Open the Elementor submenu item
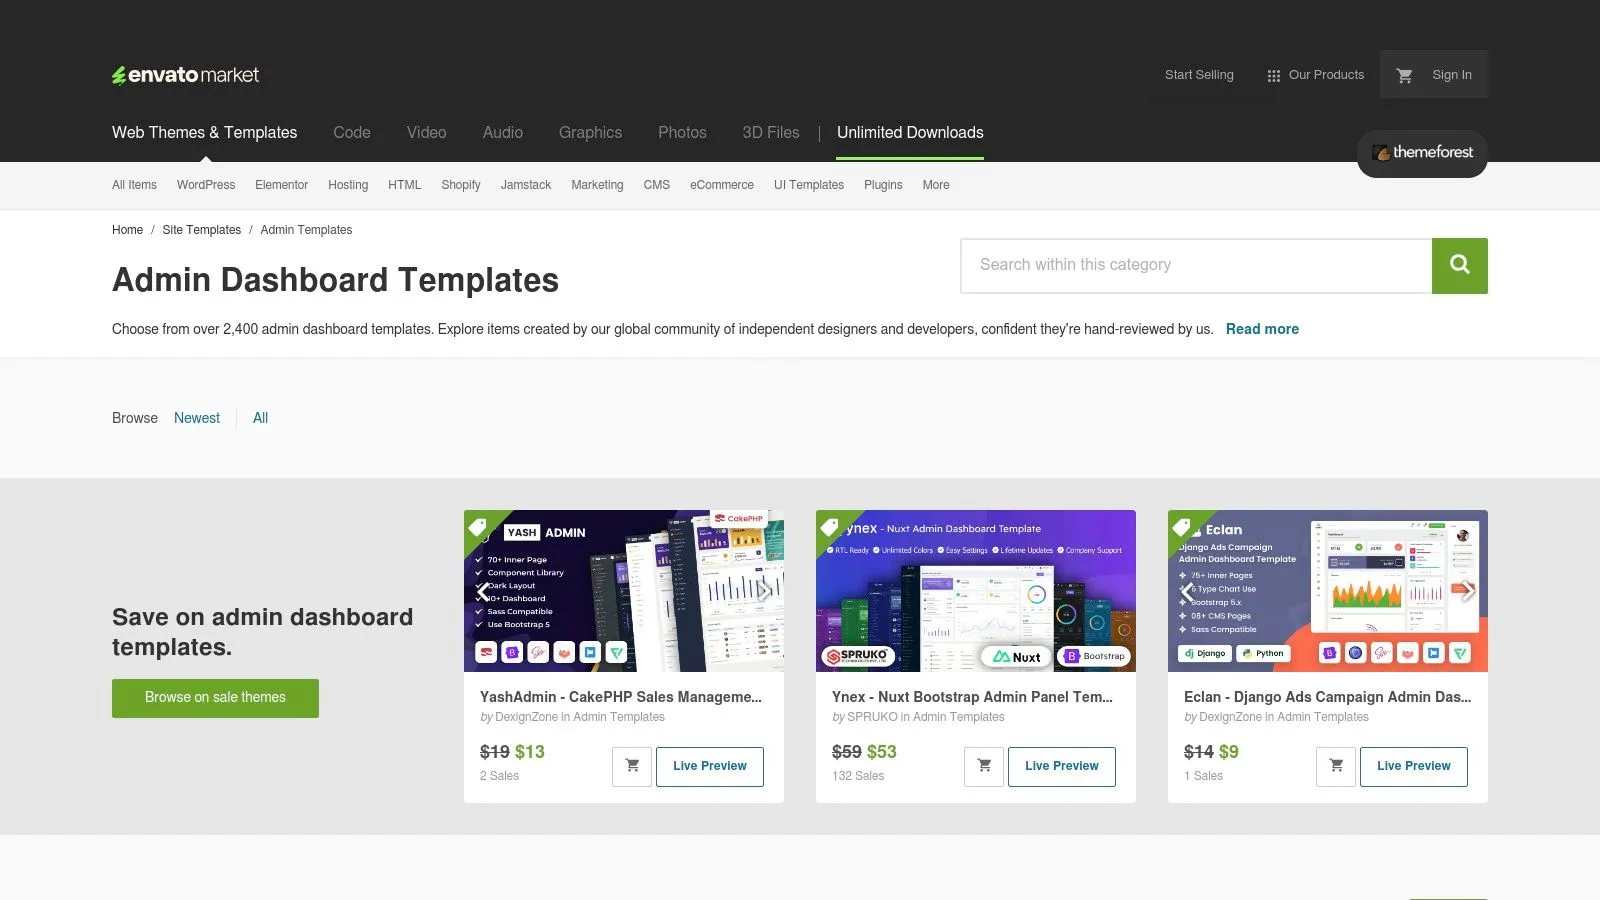Screen dimensions: 1600x900 (281, 185)
